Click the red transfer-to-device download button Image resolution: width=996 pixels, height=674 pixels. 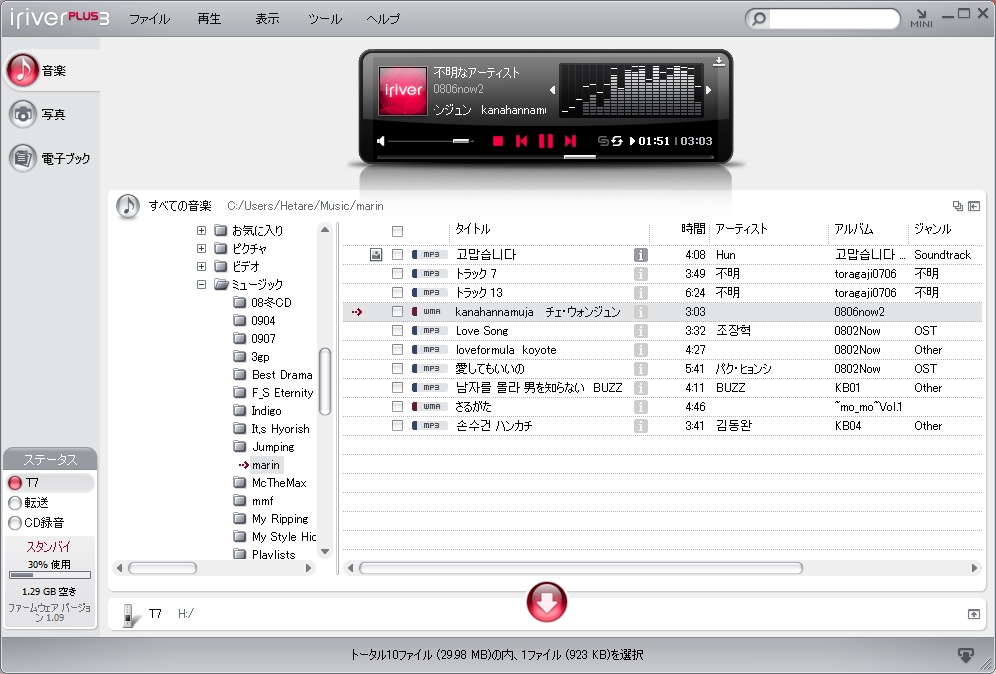(x=546, y=602)
